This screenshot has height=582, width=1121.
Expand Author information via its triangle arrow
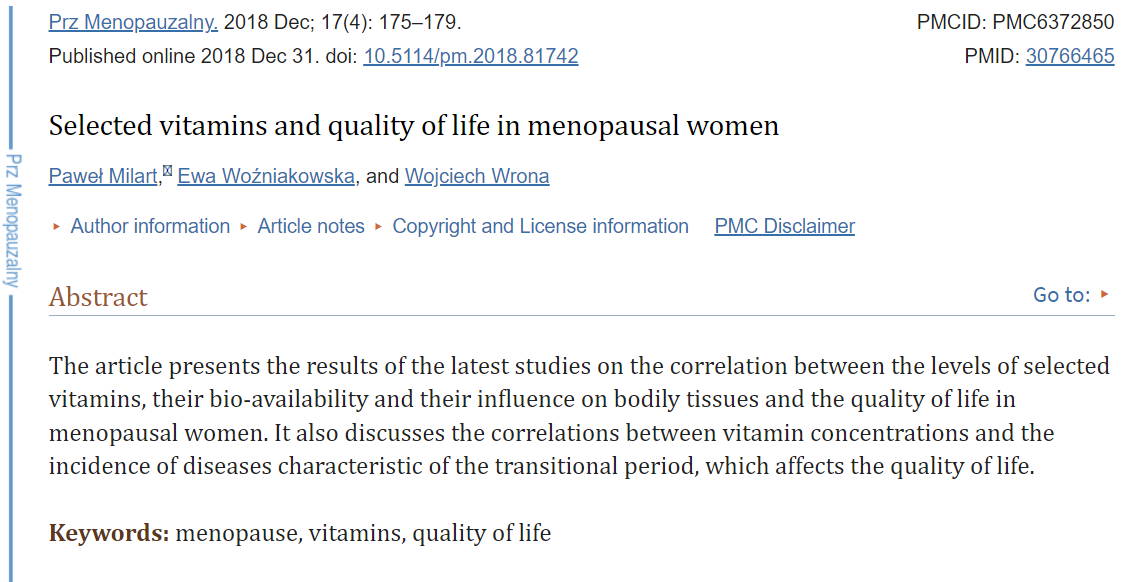(x=56, y=227)
